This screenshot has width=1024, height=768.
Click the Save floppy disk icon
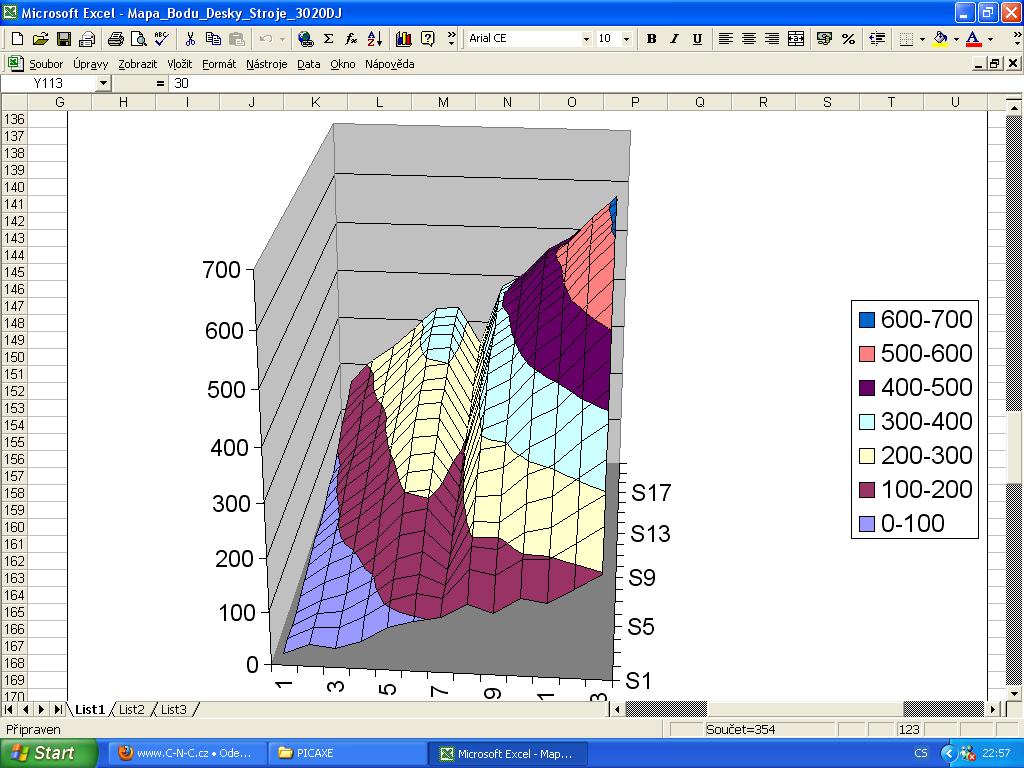(64, 39)
